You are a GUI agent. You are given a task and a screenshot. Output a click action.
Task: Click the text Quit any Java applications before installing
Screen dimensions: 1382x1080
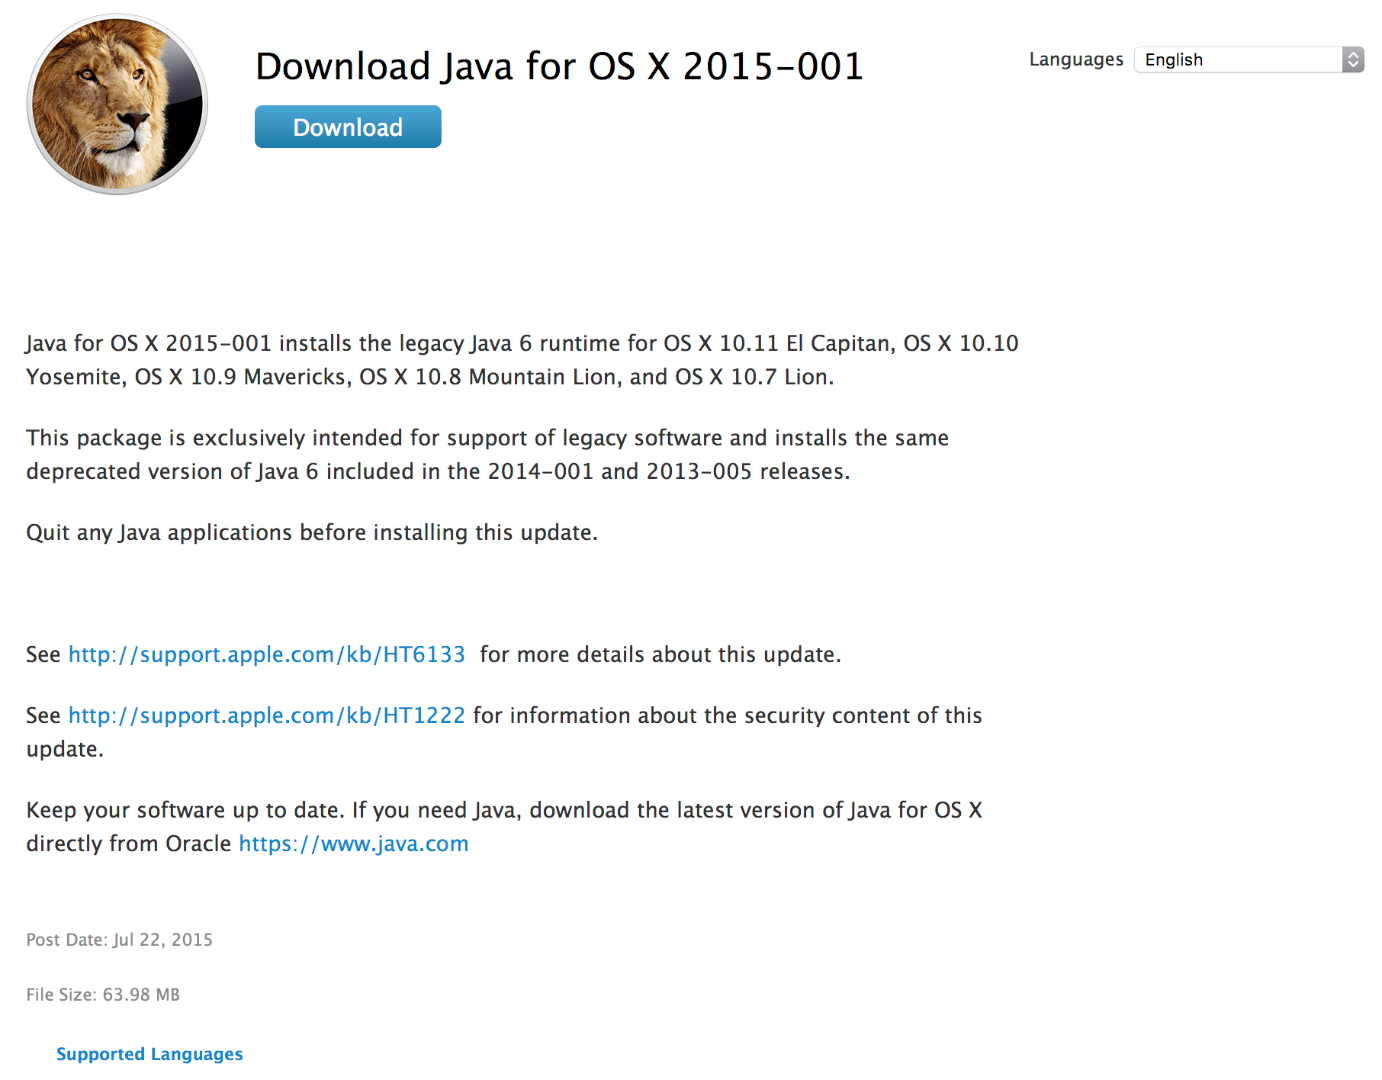pos(312,532)
